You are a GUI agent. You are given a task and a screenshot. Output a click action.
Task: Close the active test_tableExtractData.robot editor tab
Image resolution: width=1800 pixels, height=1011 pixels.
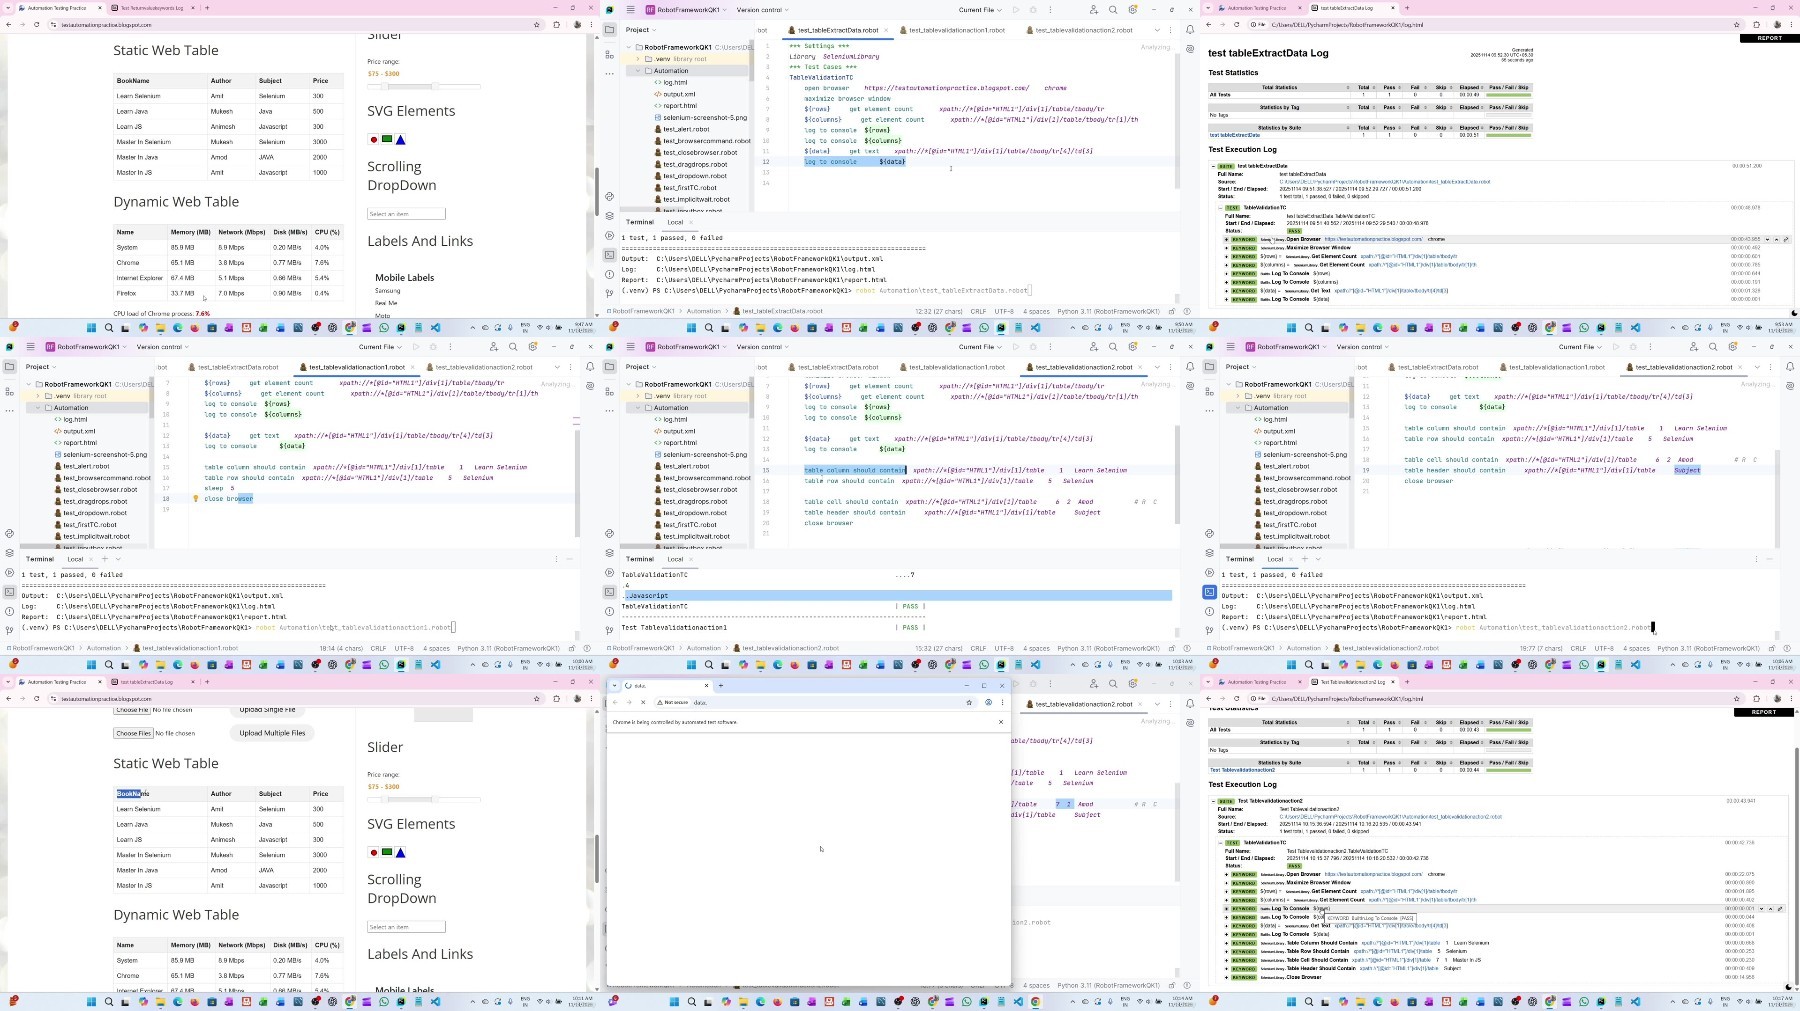point(888,30)
